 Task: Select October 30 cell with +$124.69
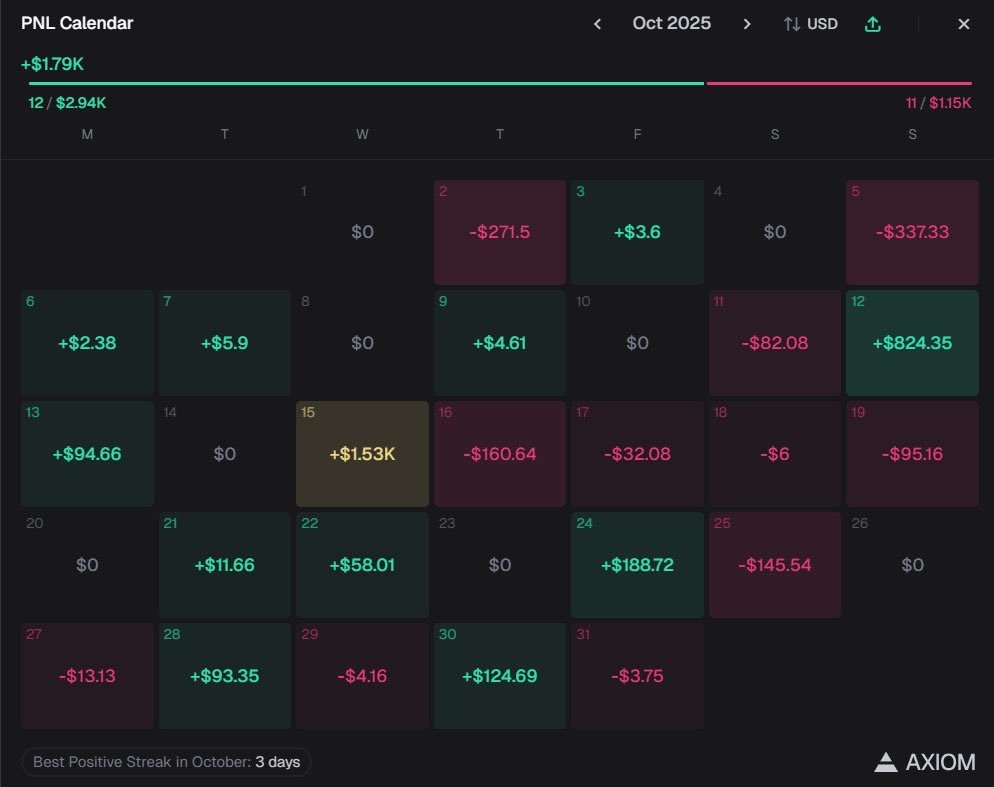[x=500, y=676]
